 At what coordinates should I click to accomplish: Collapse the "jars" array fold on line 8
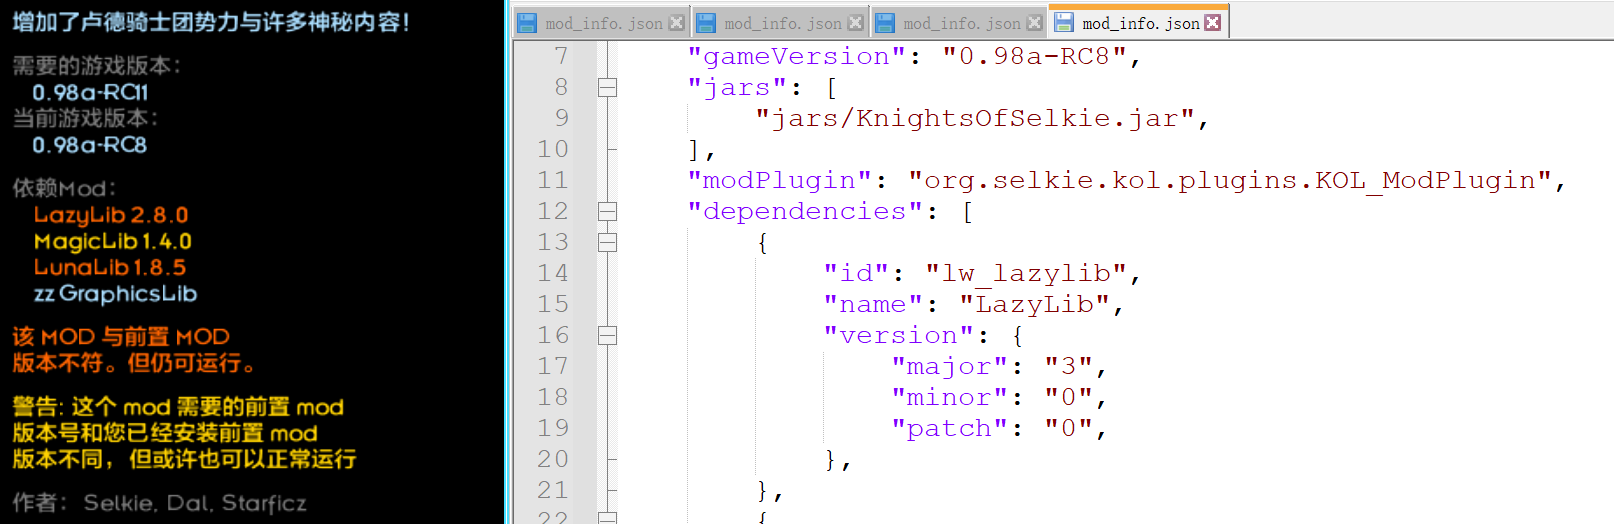click(x=607, y=88)
